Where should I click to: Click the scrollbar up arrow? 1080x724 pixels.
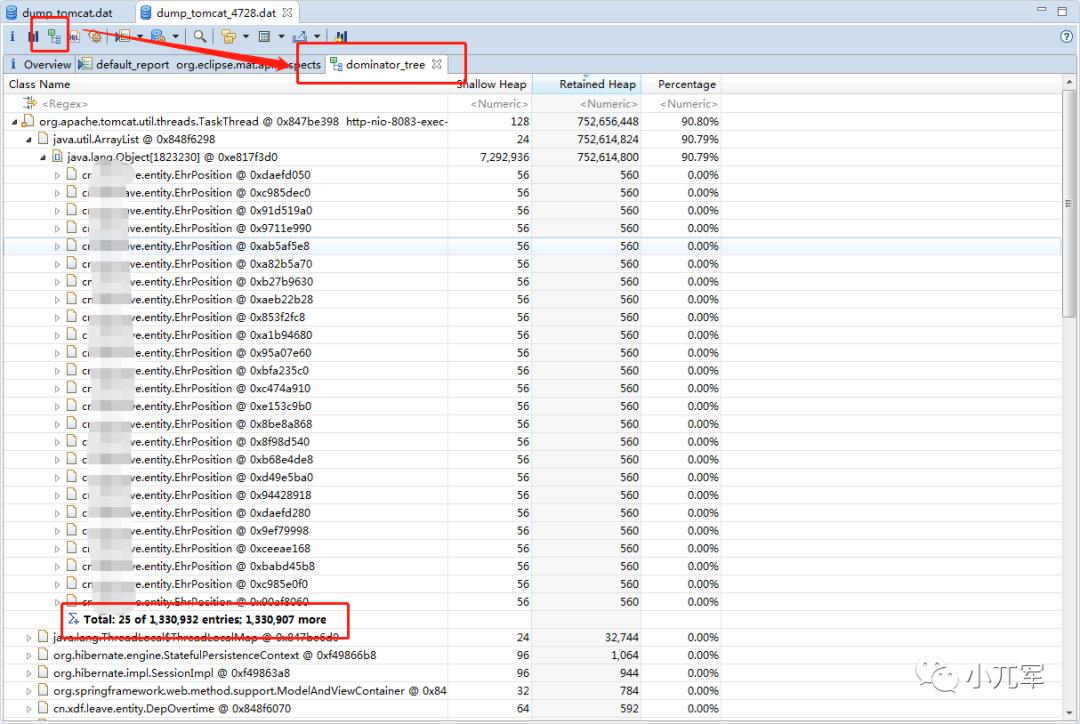point(1069,82)
